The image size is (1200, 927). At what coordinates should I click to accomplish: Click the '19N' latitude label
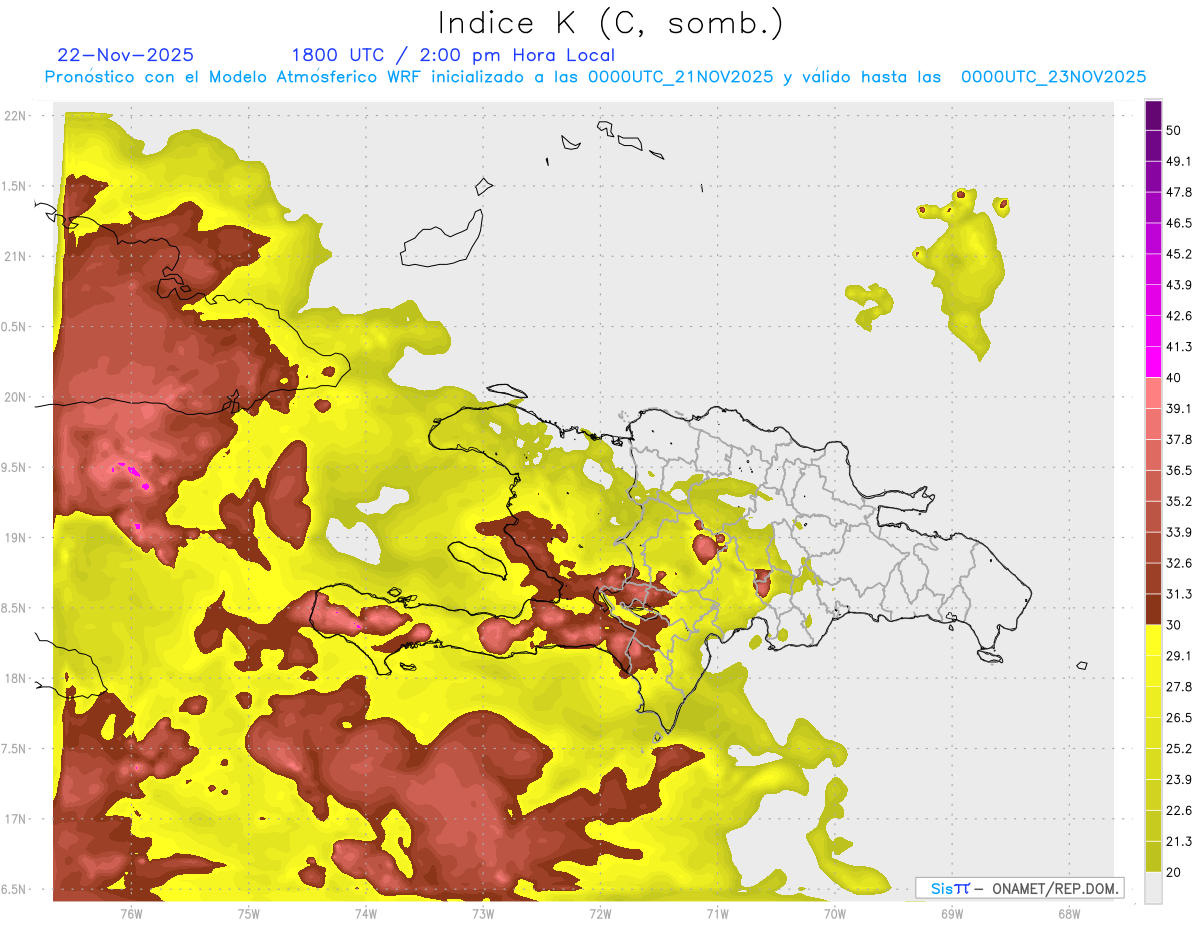(x=15, y=538)
